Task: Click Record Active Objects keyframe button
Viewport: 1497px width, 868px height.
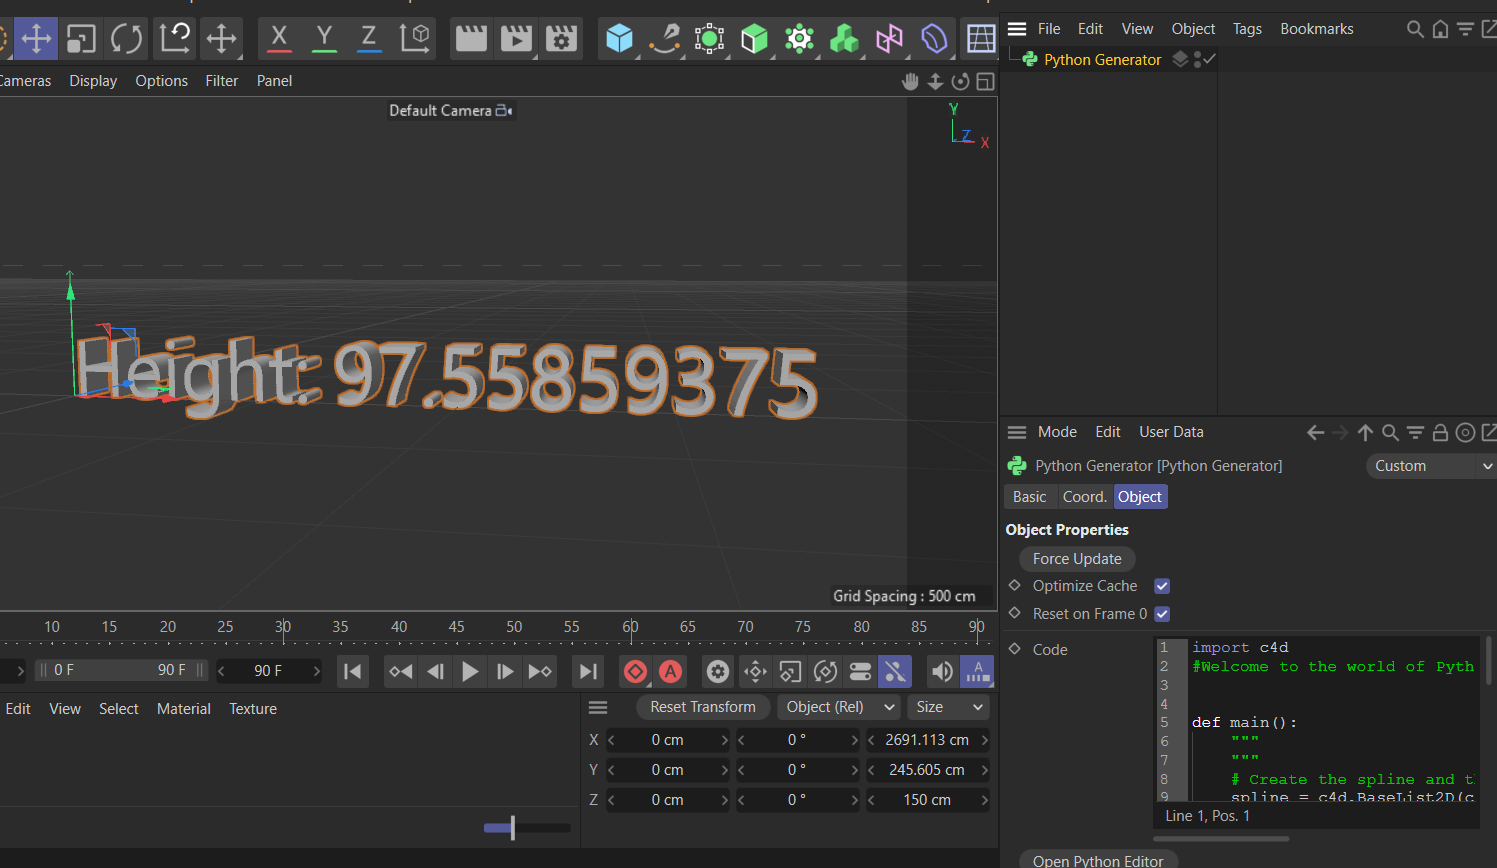Action: (x=635, y=672)
